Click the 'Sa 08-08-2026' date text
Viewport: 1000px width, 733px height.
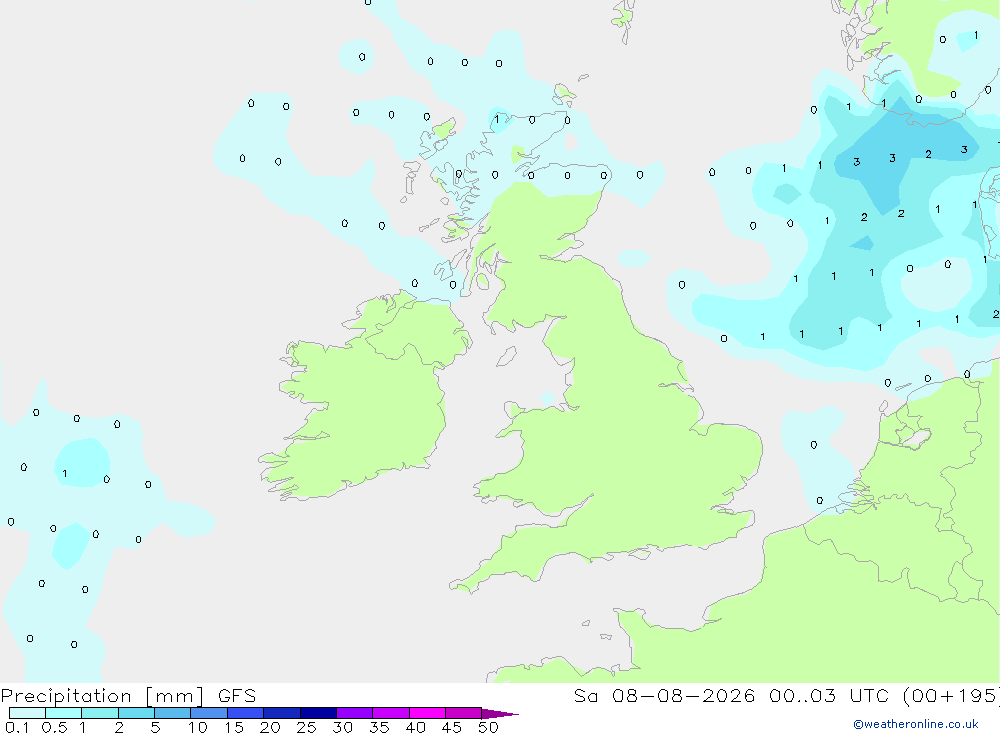point(665,696)
